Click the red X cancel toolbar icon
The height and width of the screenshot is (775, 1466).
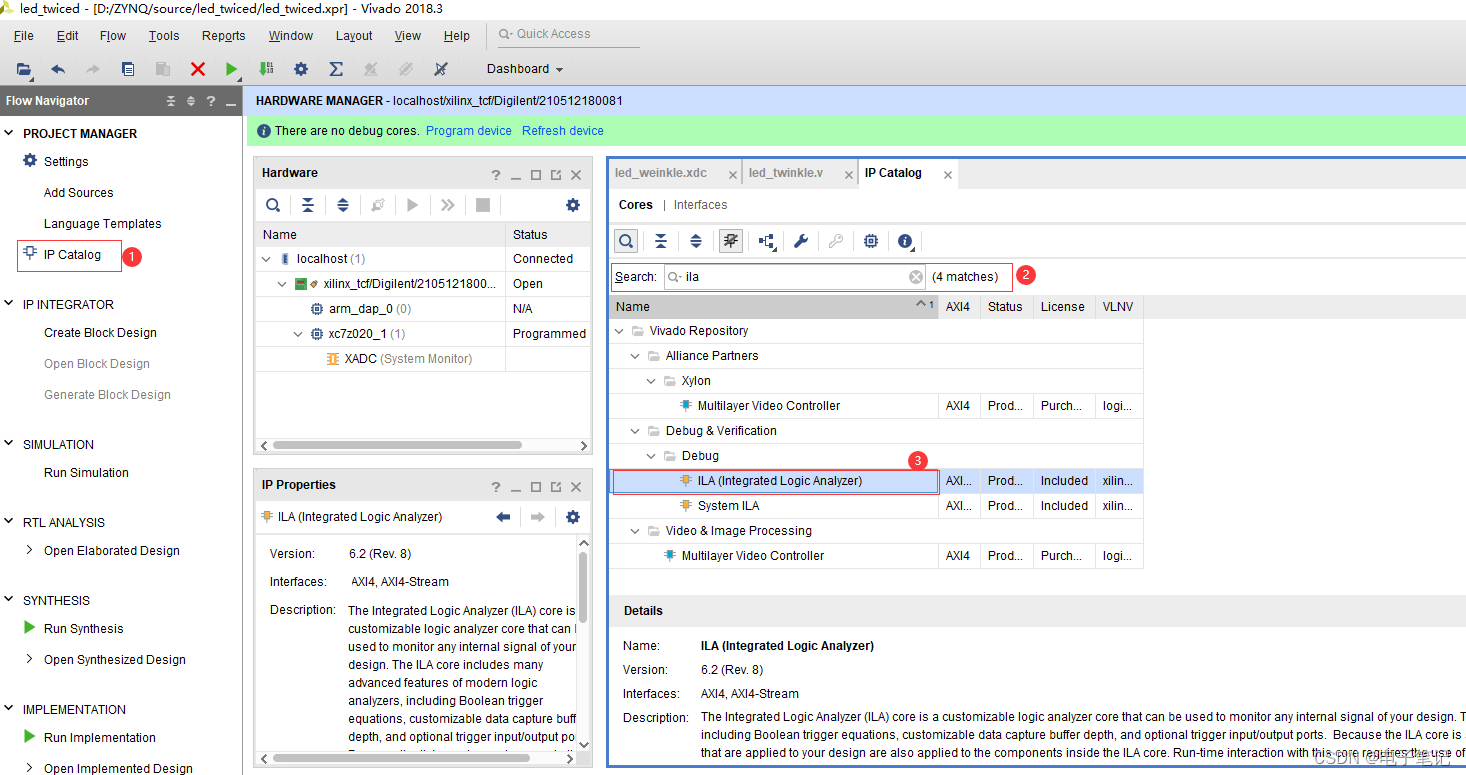(197, 69)
